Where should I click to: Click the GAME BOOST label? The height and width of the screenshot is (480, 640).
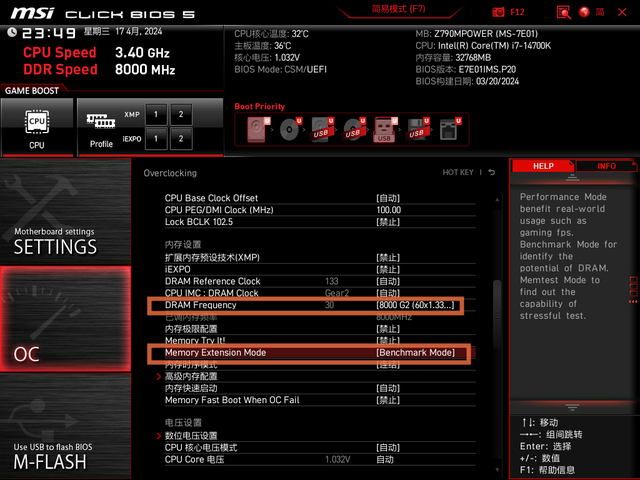tap(32, 91)
